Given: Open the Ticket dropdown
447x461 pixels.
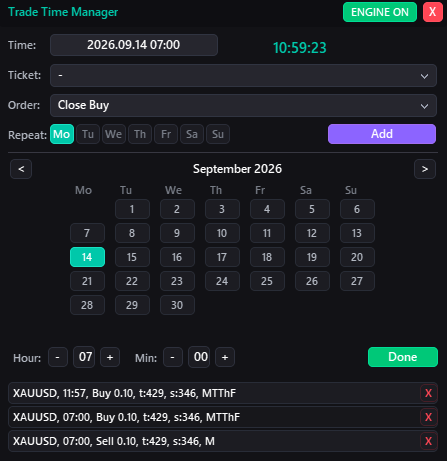Looking at the screenshot, I should coord(243,76).
